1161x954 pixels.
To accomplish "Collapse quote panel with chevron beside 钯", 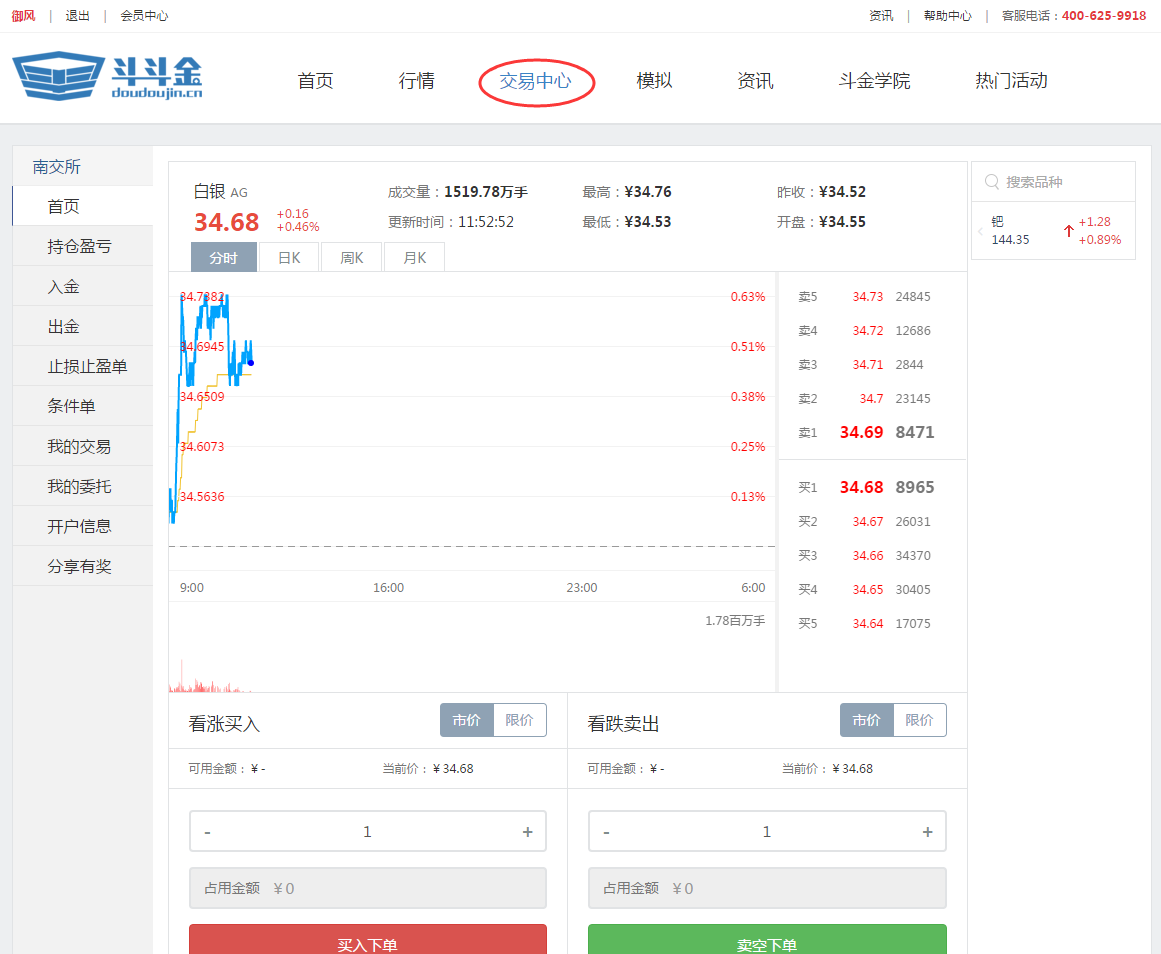I will [980, 230].
